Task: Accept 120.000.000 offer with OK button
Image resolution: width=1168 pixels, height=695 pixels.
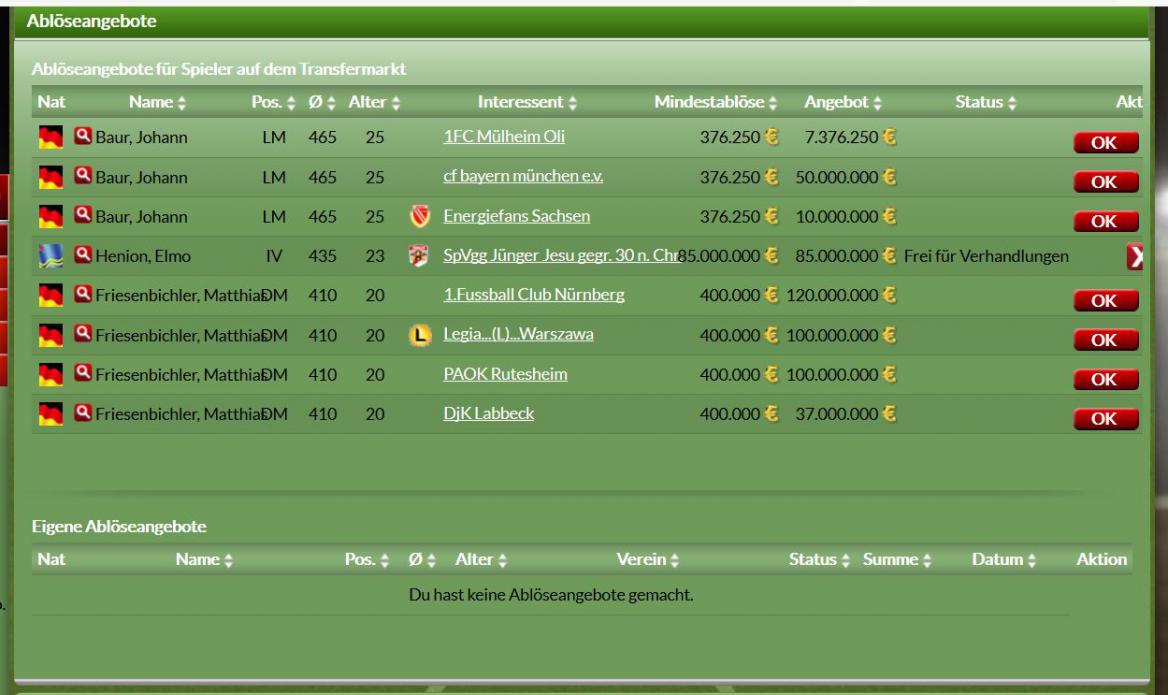Action: (x=1105, y=299)
